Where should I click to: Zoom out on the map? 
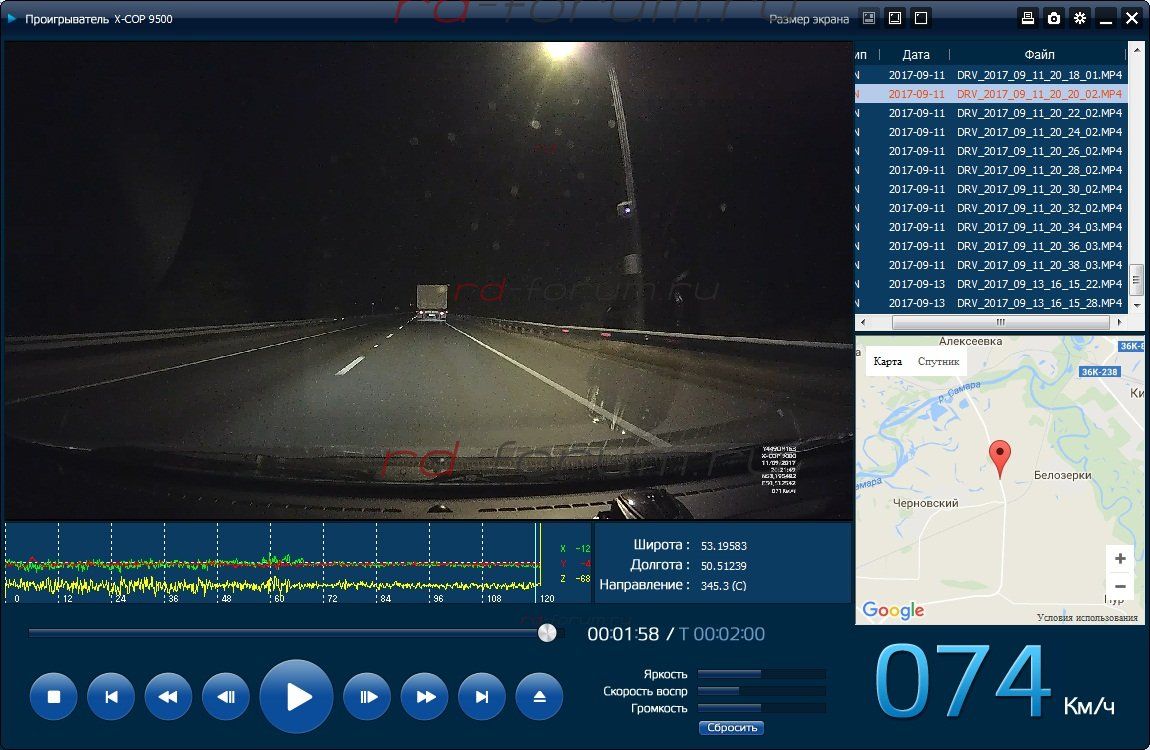1120,586
